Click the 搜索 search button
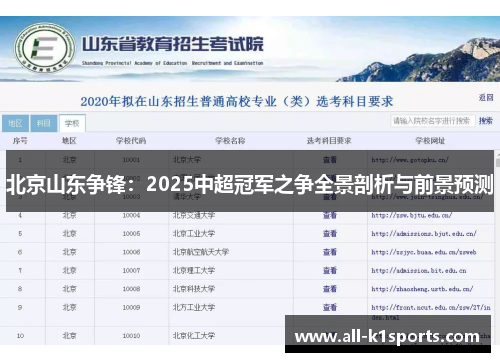Image resolution: width=500 pixels, height=362 pixels. click(486, 121)
